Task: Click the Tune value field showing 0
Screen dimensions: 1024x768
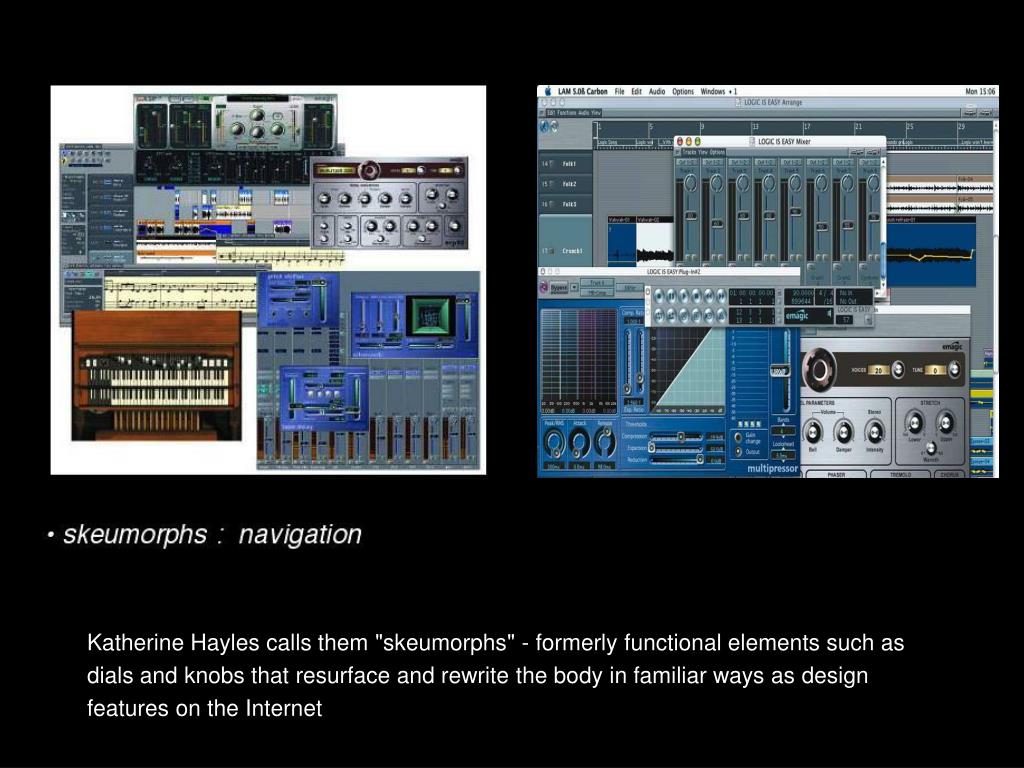Action: pos(935,370)
